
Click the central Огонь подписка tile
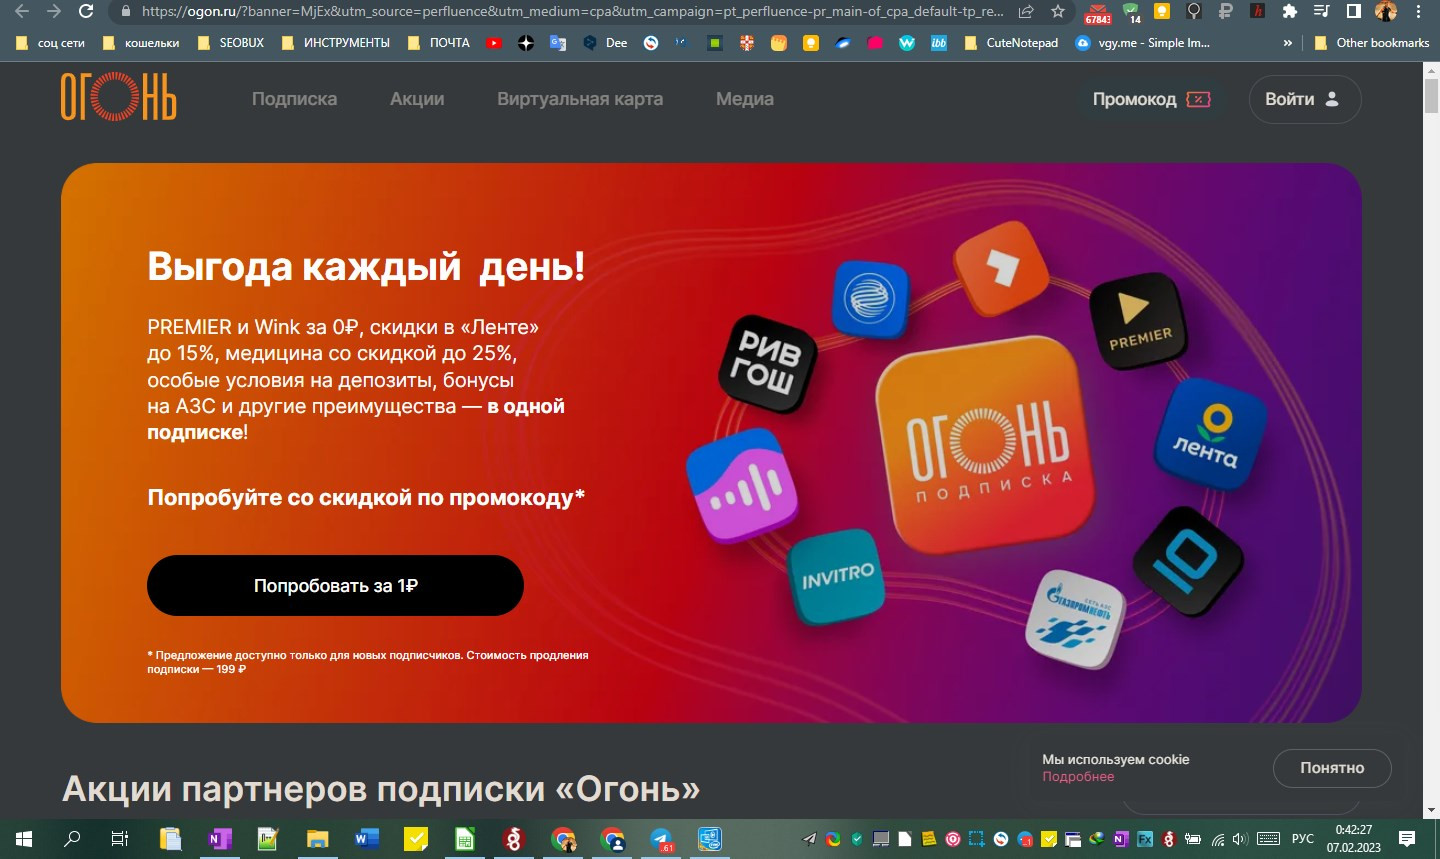click(987, 445)
